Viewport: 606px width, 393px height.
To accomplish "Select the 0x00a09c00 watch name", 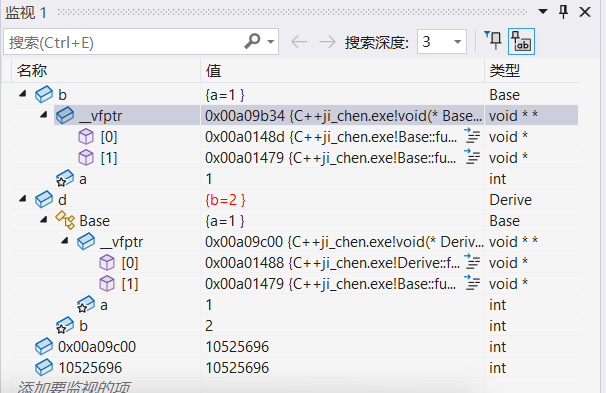I will 97,347.
